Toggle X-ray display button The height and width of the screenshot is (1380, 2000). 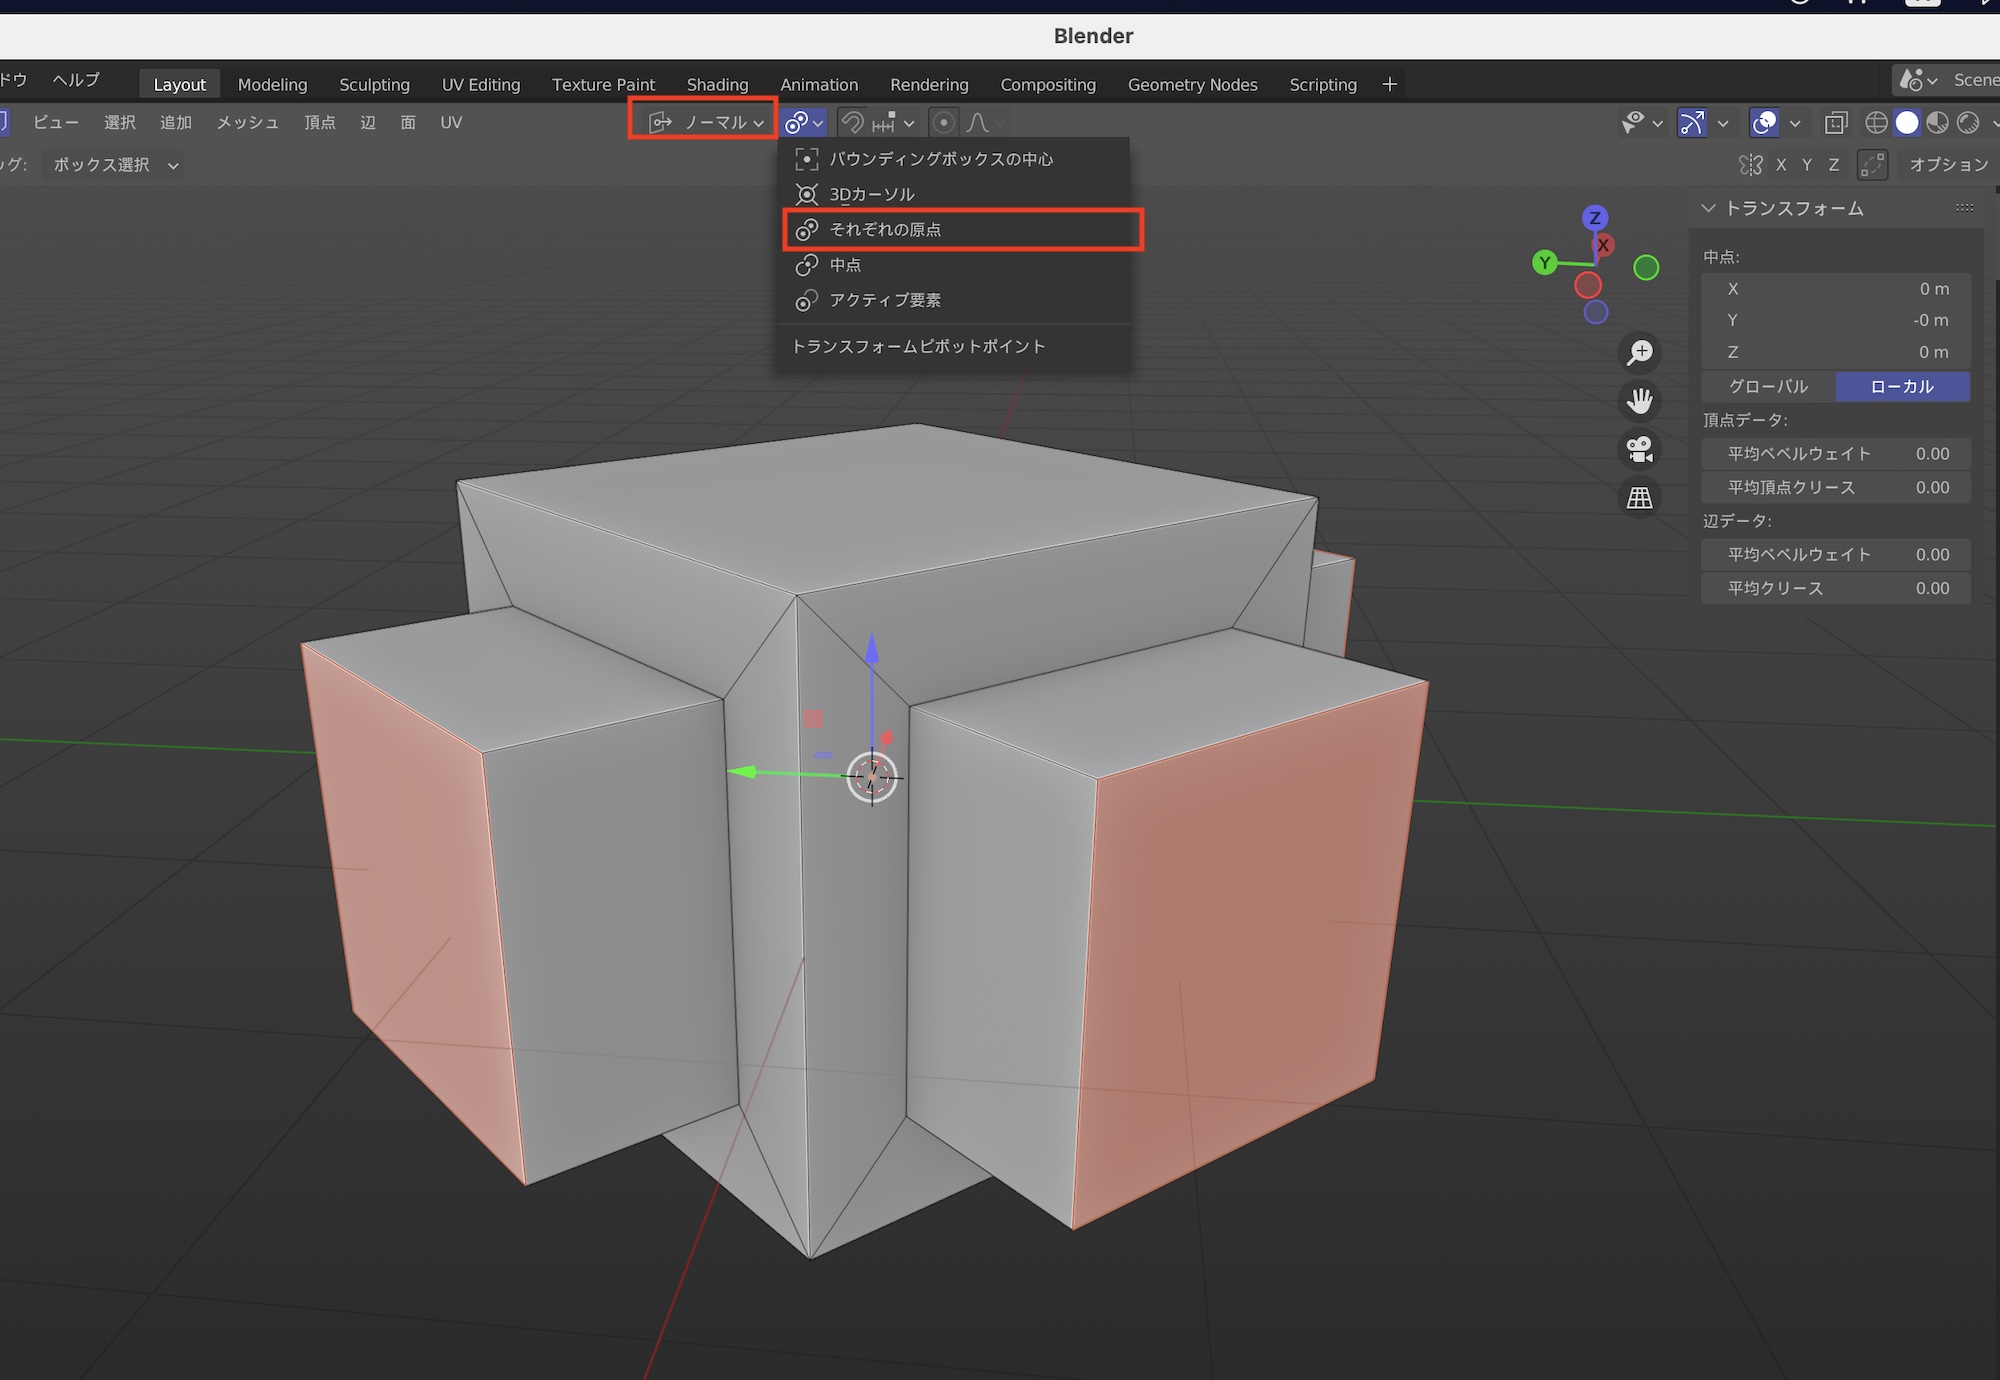[x=1836, y=122]
